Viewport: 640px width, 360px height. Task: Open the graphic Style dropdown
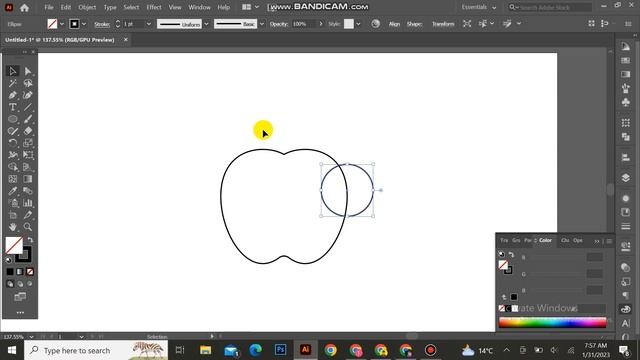(x=358, y=24)
